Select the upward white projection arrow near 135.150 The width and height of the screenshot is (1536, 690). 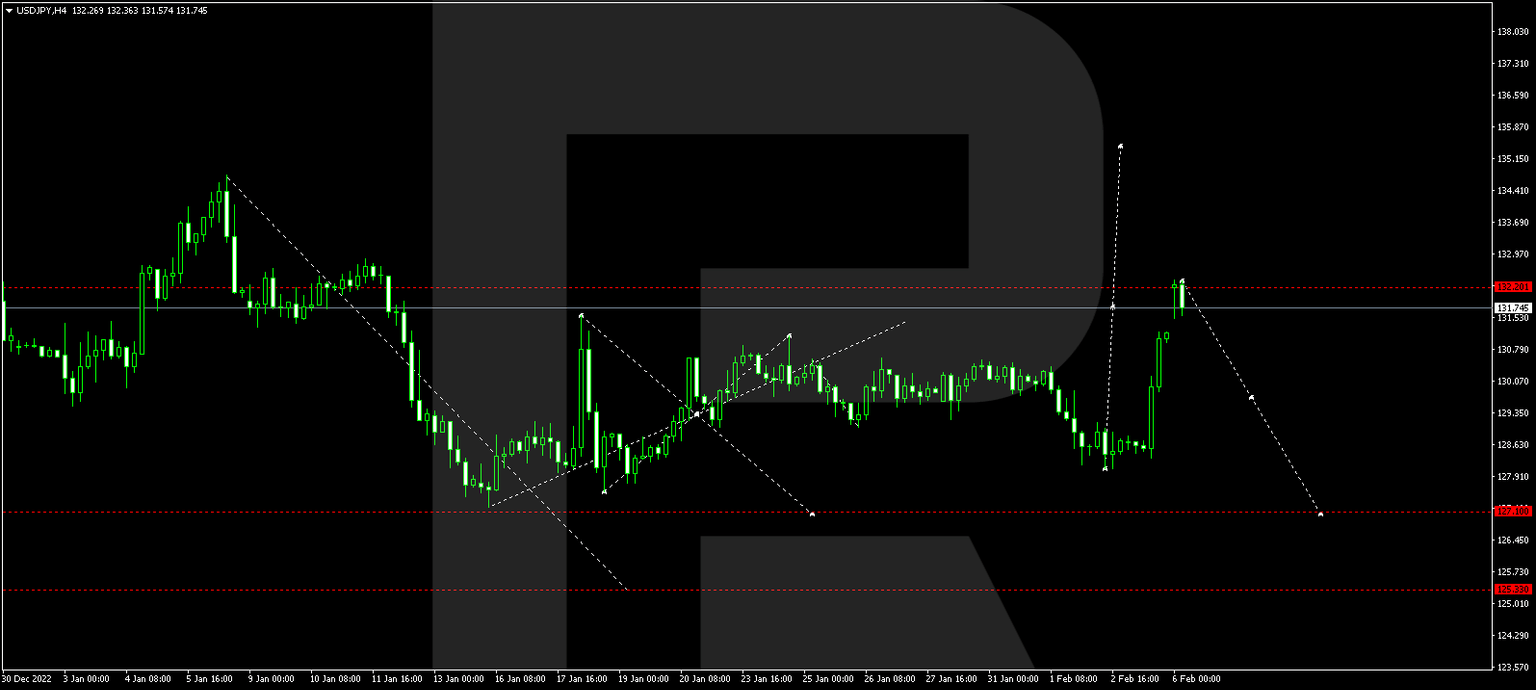1121,146
